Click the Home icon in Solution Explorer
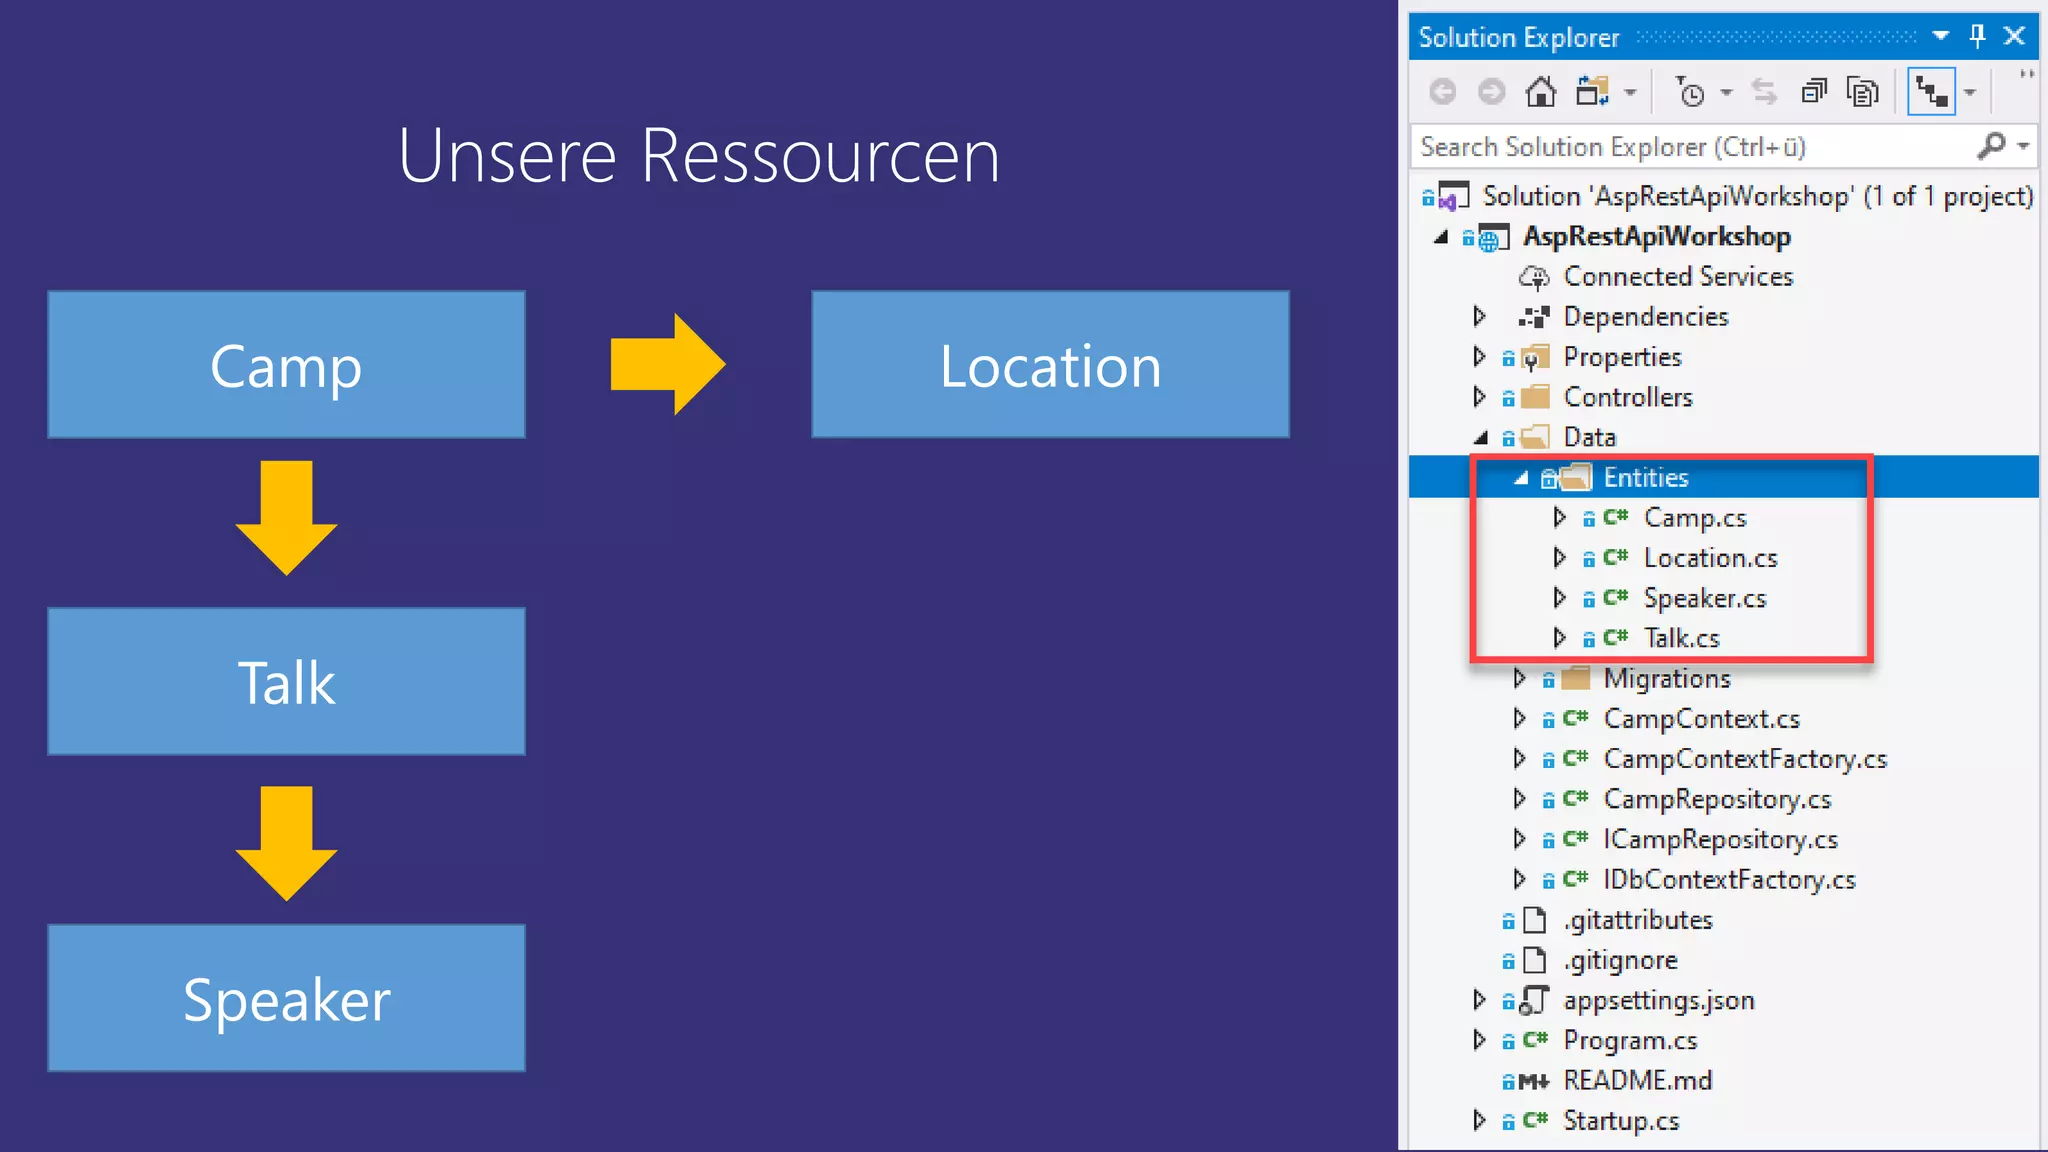The width and height of the screenshot is (2048, 1152). 1540,92
